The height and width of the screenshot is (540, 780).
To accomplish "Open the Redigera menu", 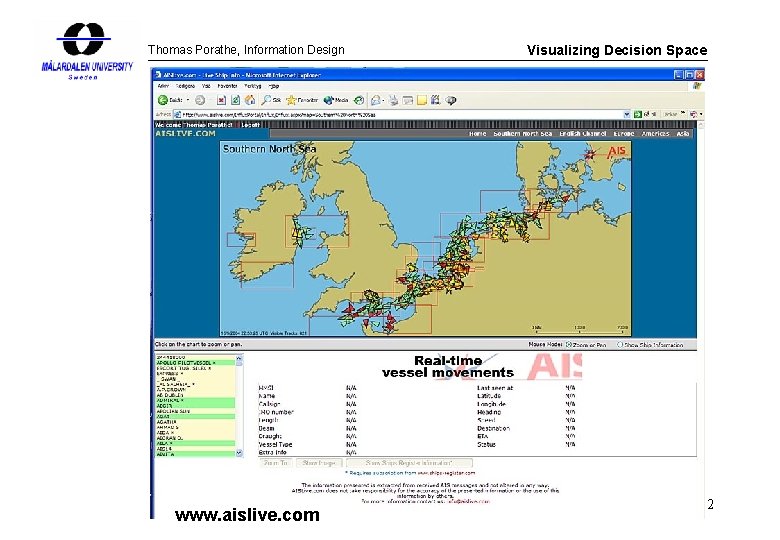I will [186, 86].
